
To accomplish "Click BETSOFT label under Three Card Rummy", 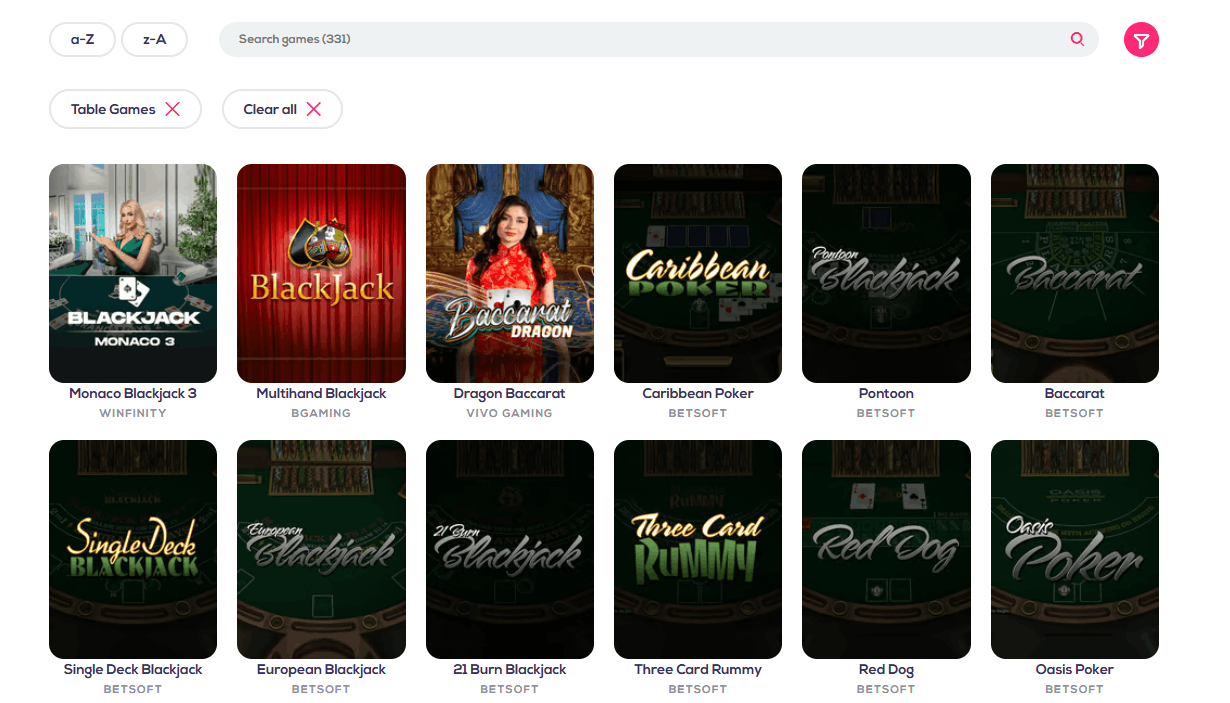I will point(698,689).
